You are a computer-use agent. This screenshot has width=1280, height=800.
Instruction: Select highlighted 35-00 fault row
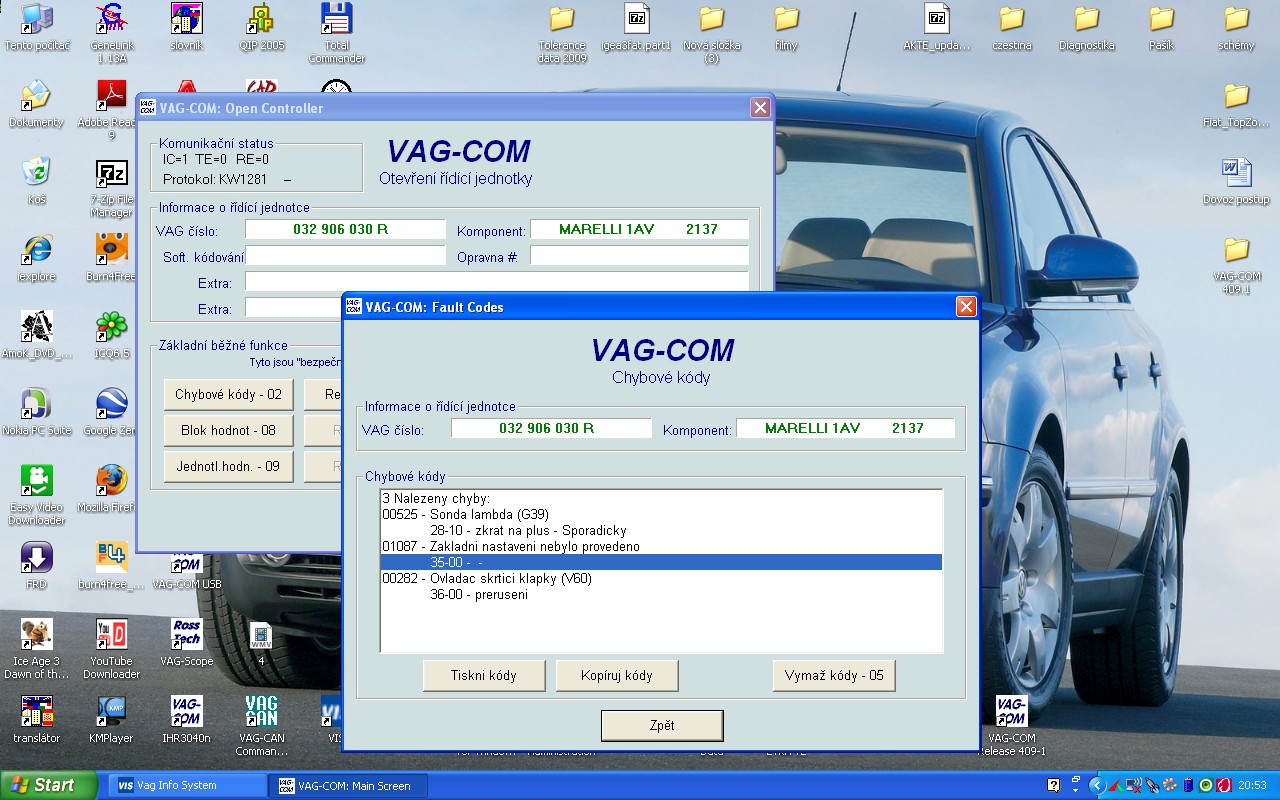(661, 562)
